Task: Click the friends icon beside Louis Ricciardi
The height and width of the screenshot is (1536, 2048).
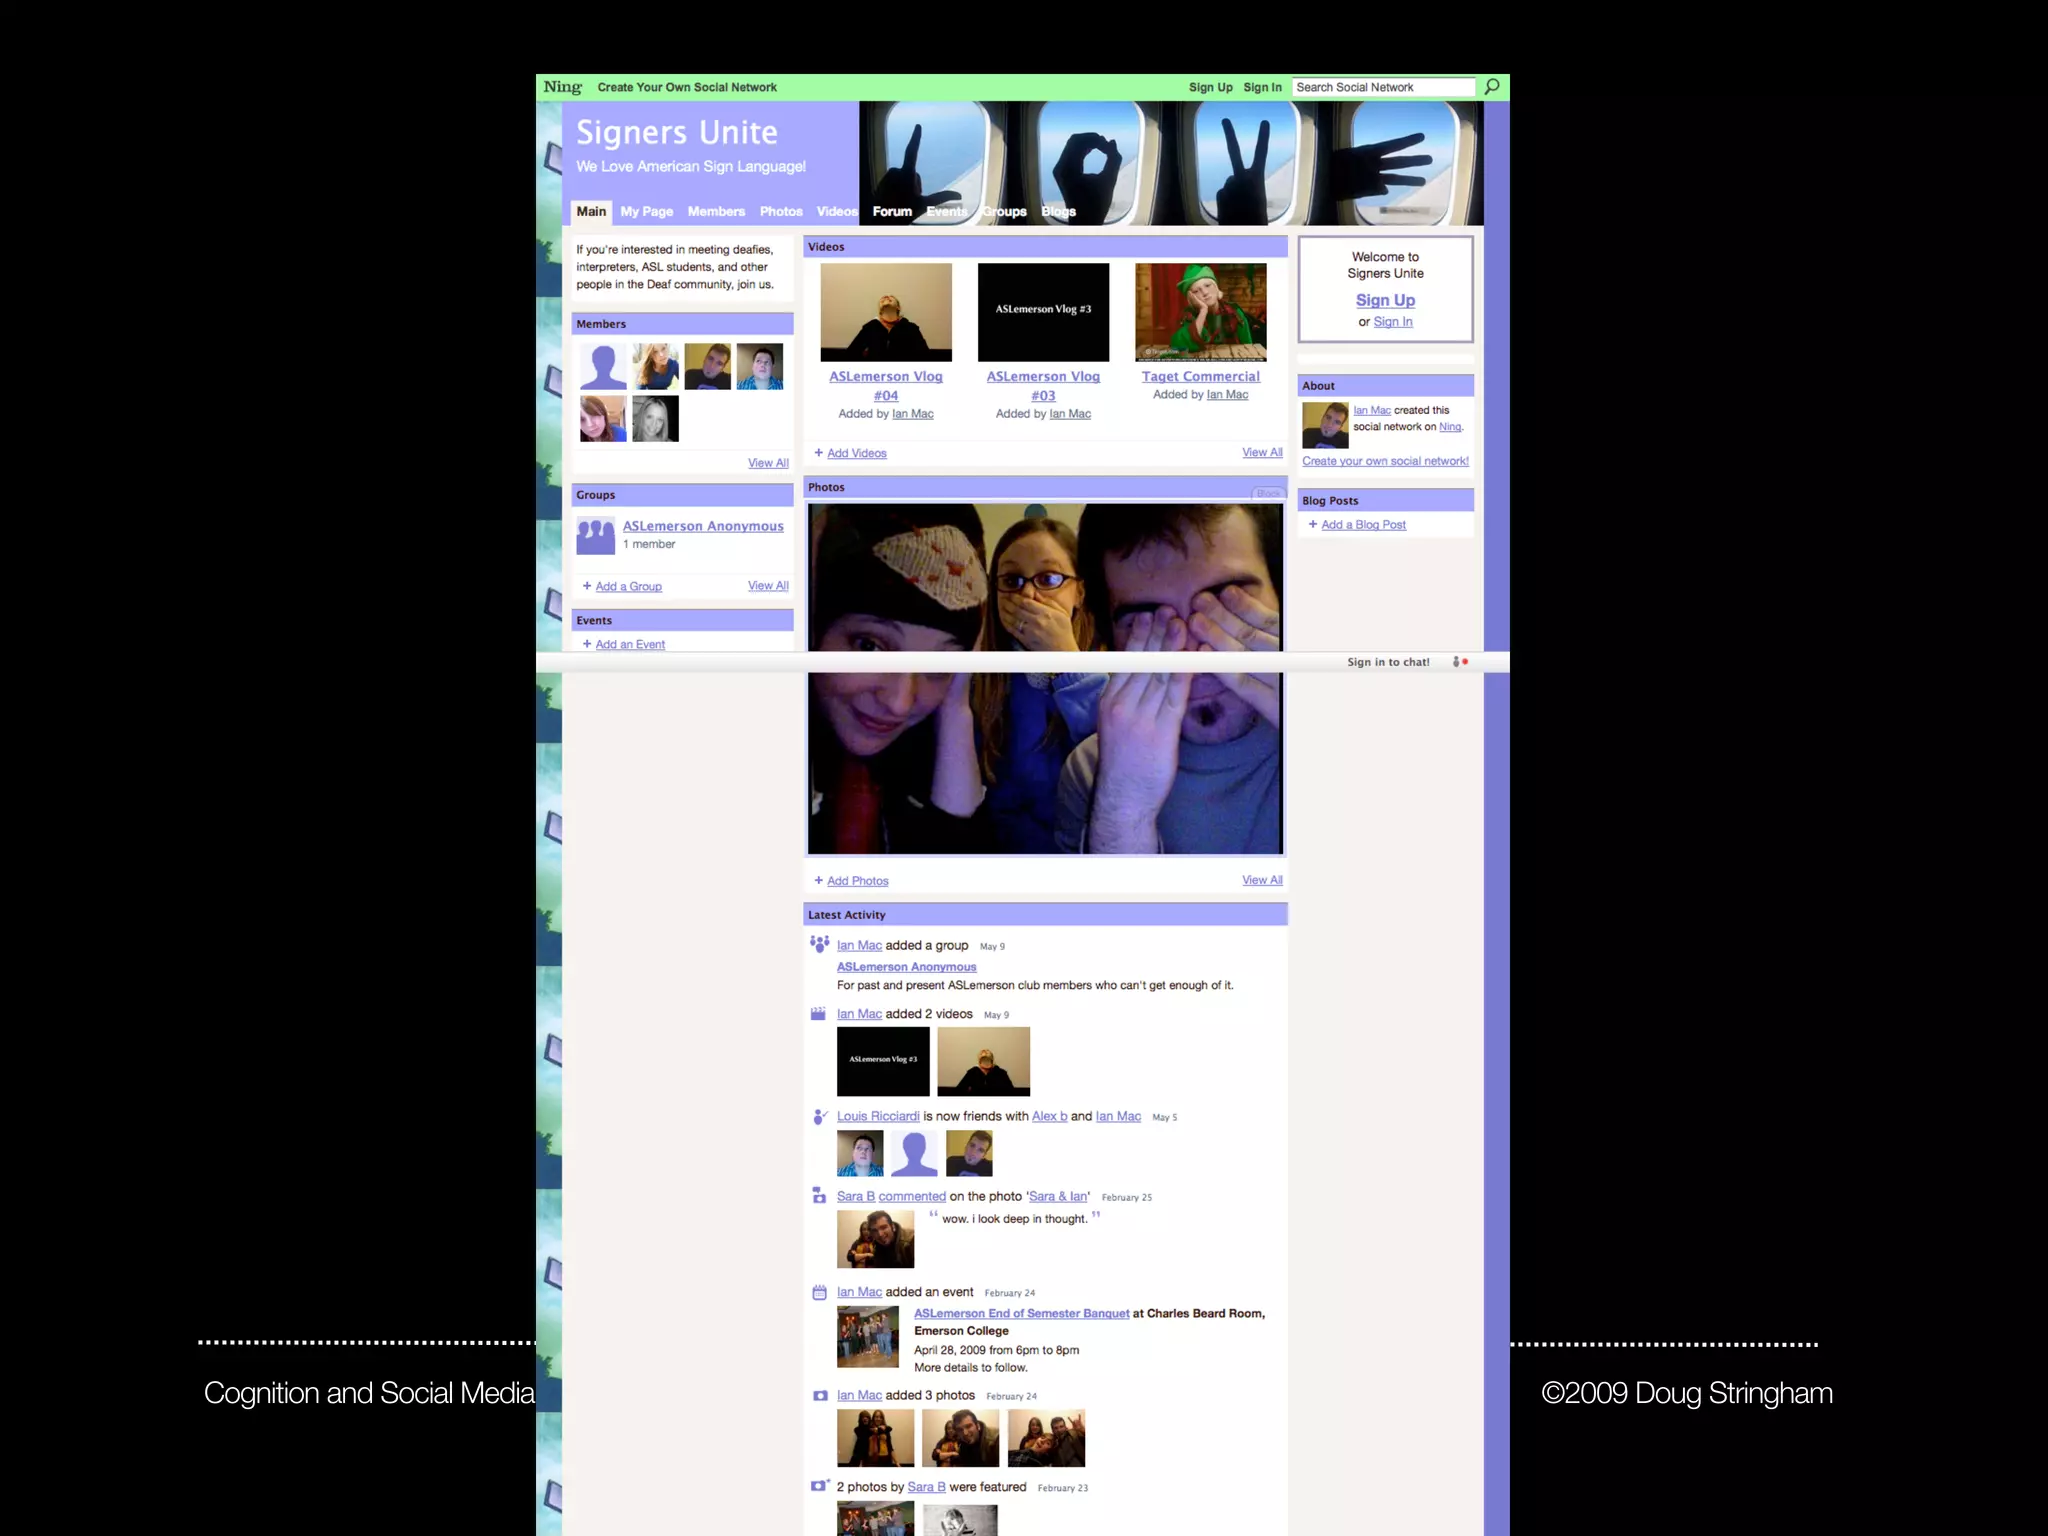Action: pyautogui.click(x=819, y=1116)
